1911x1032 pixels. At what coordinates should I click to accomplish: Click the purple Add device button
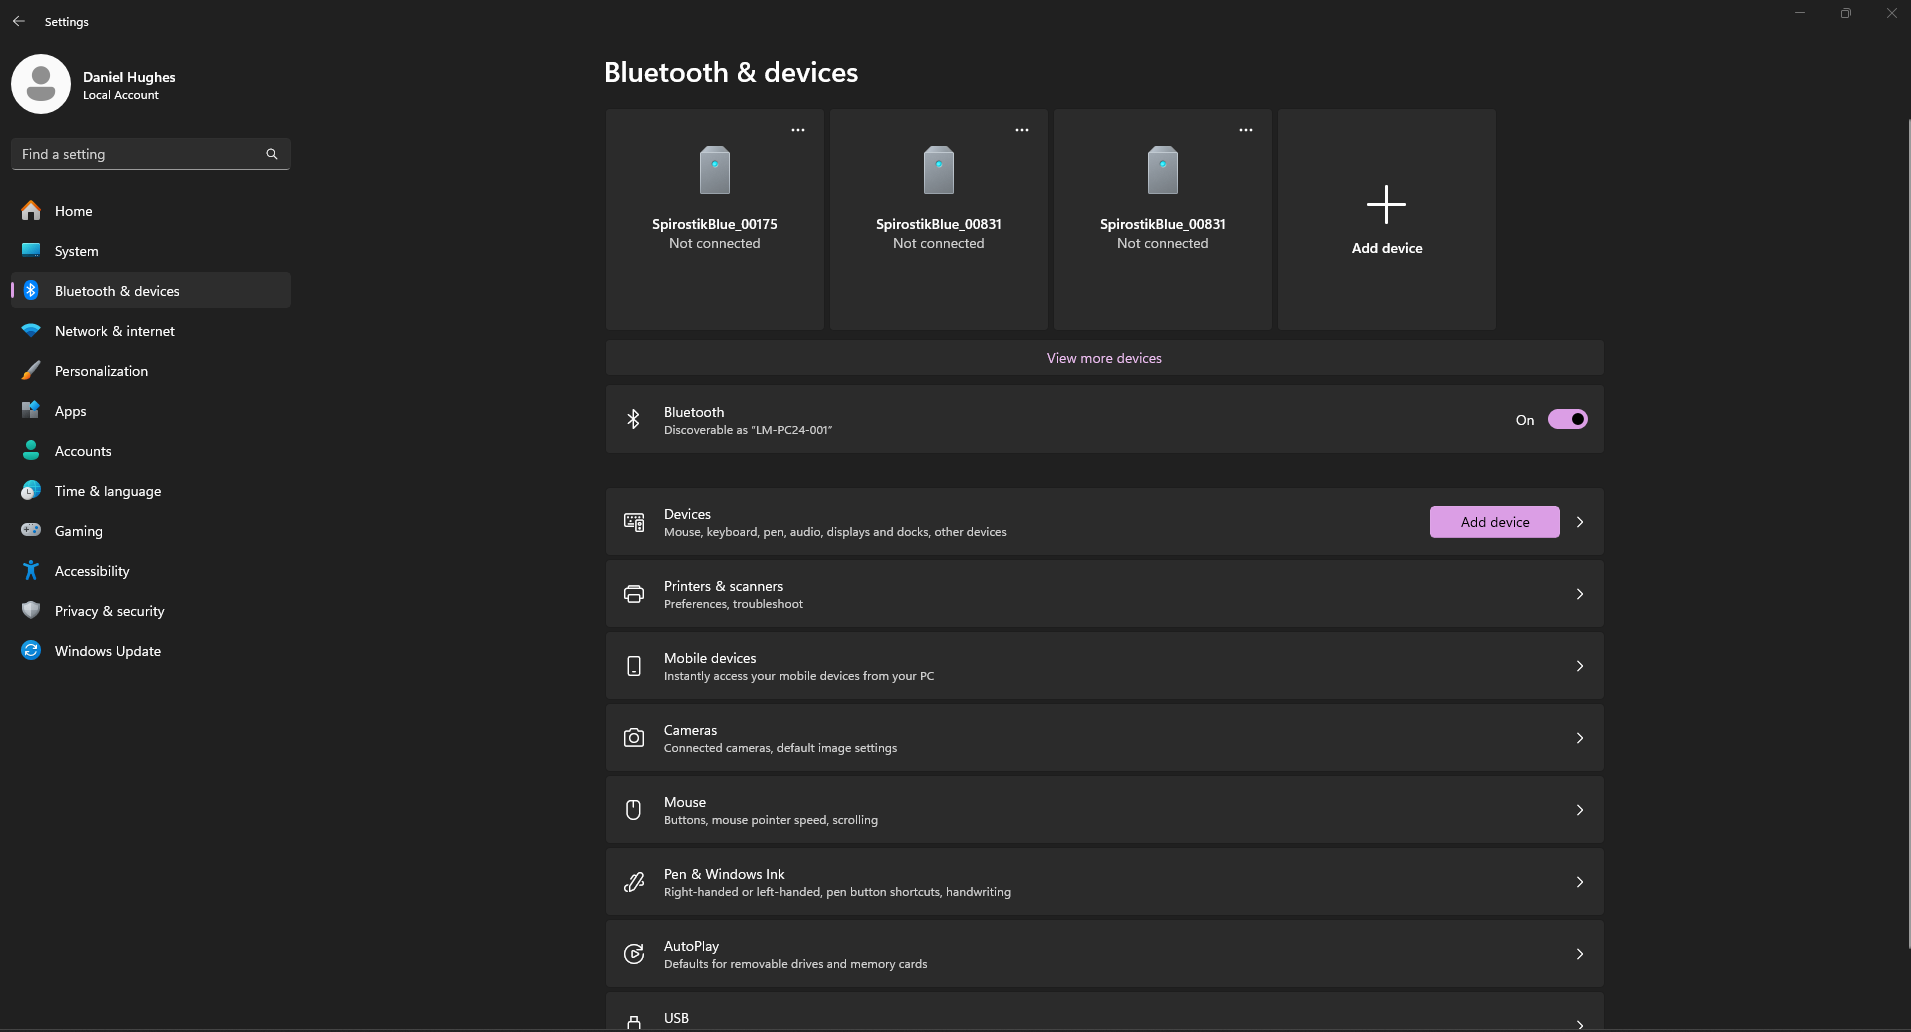[1494, 522]
